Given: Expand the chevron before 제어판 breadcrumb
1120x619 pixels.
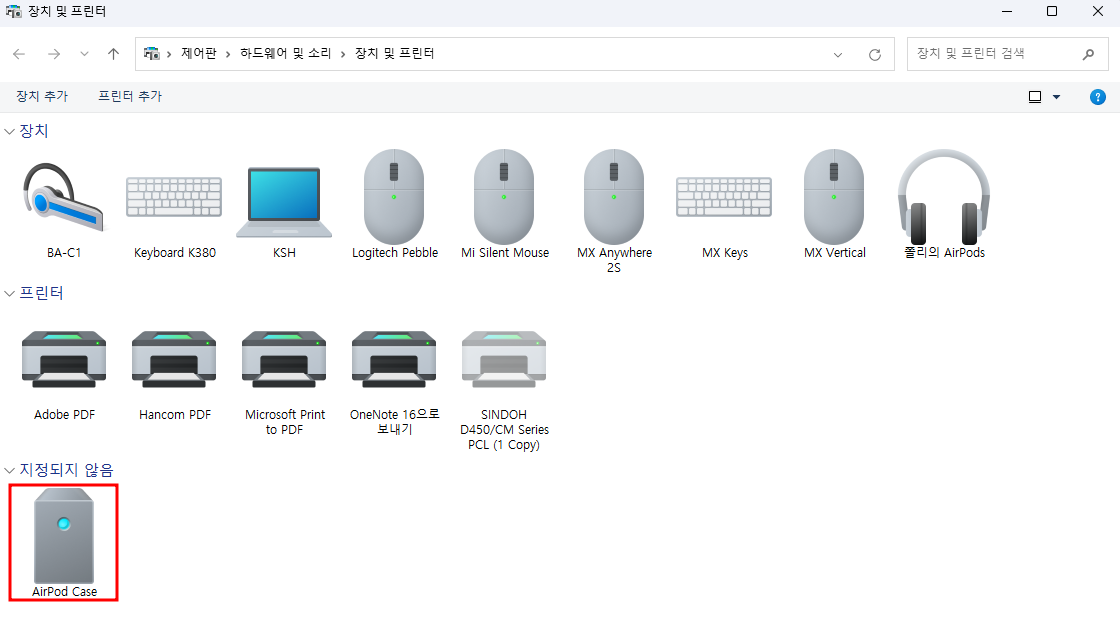Looking at the screenshot, I should point(169,54).
